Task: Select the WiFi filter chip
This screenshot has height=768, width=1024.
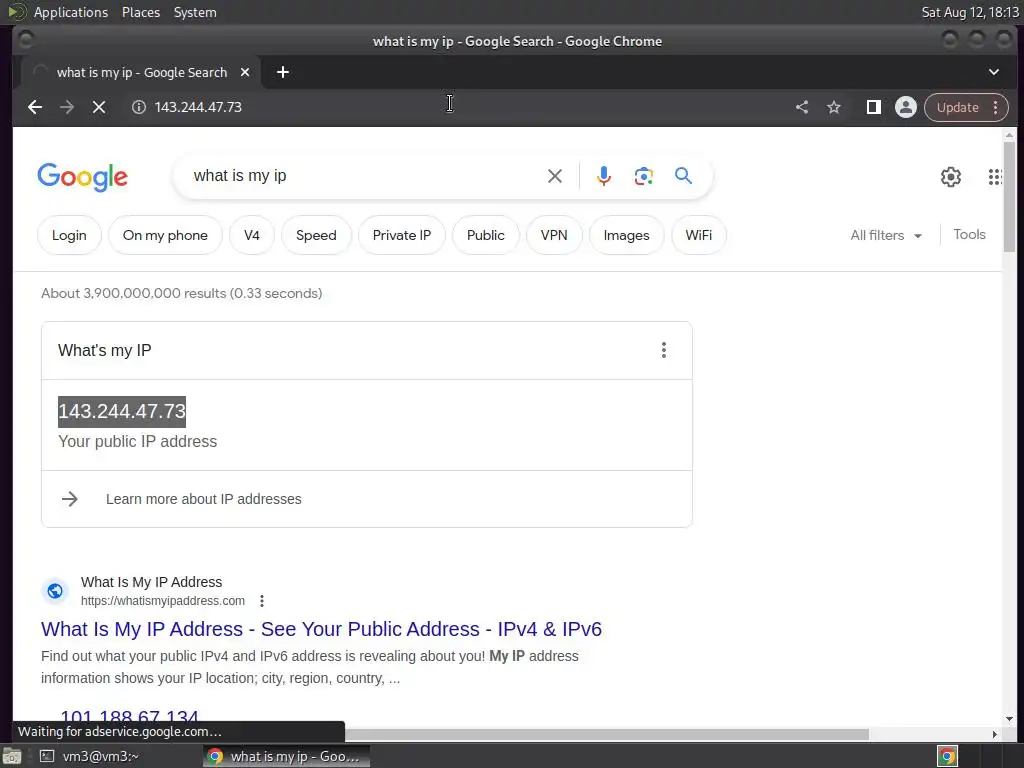Action: 698,235
